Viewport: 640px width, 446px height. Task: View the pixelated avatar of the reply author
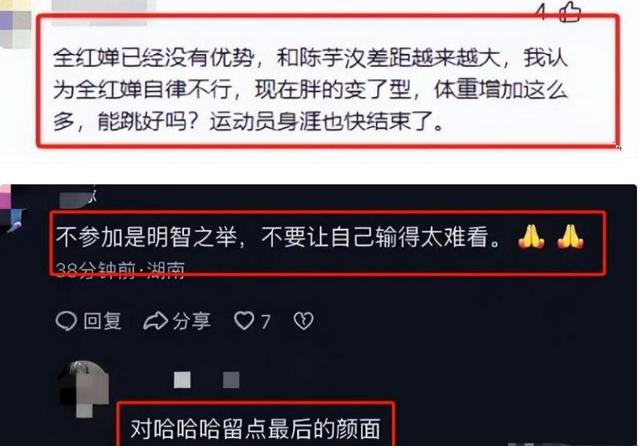coord(84,388)
